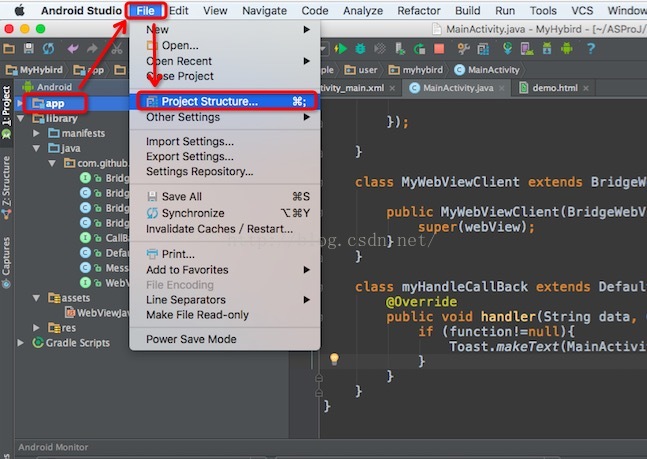This screenshot has width=647, height=459.
Task: Click the intention lightbulb in editor gutter
Action: tap(335, 359)
